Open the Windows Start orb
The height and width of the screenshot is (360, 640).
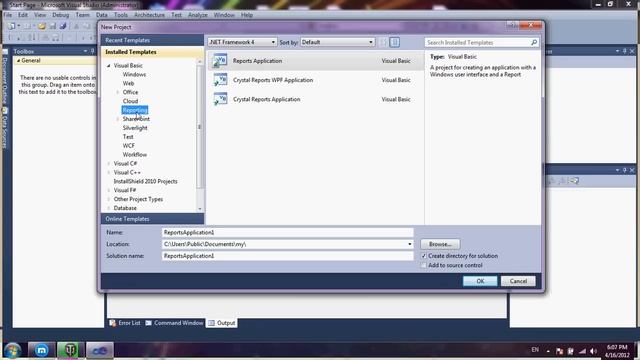pyautogui.click(x=12, y=350)
